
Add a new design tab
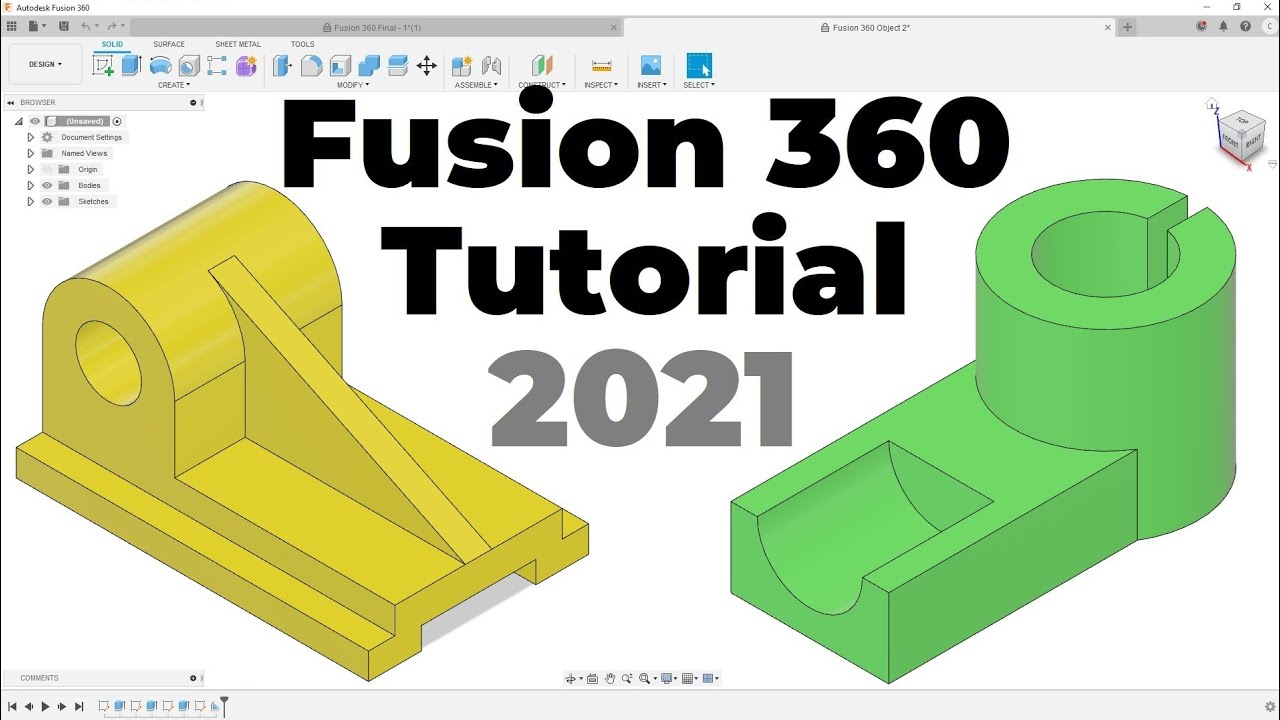pos(1127,27)
